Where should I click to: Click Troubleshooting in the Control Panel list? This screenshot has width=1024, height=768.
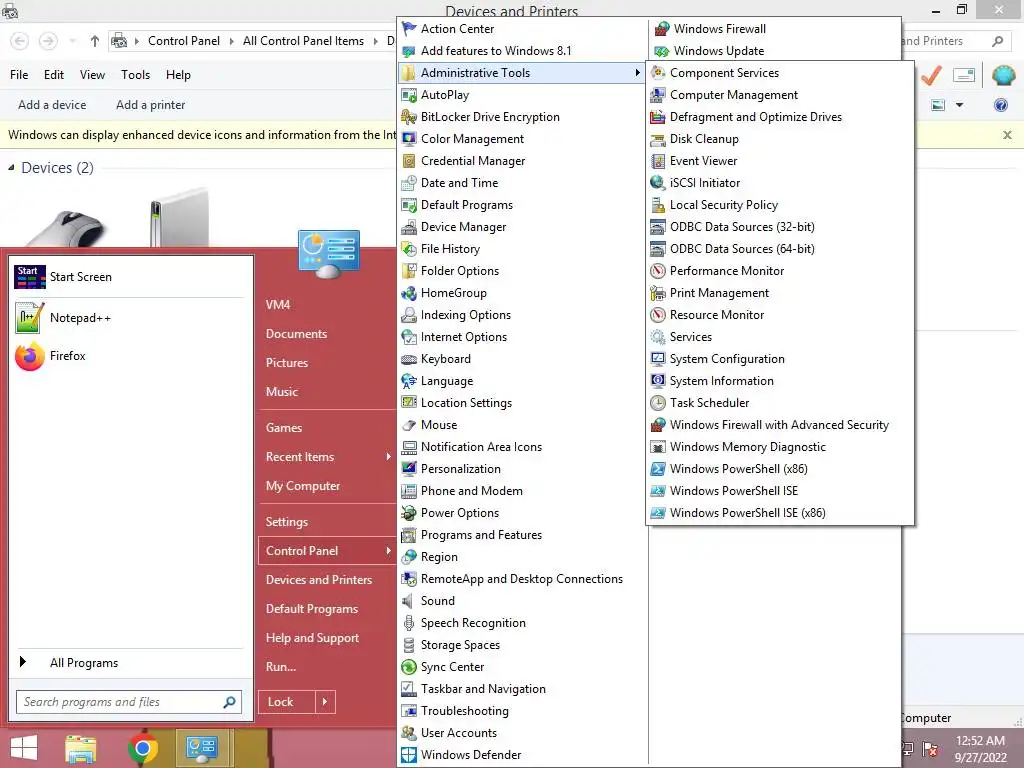click(x=464, y=711)
